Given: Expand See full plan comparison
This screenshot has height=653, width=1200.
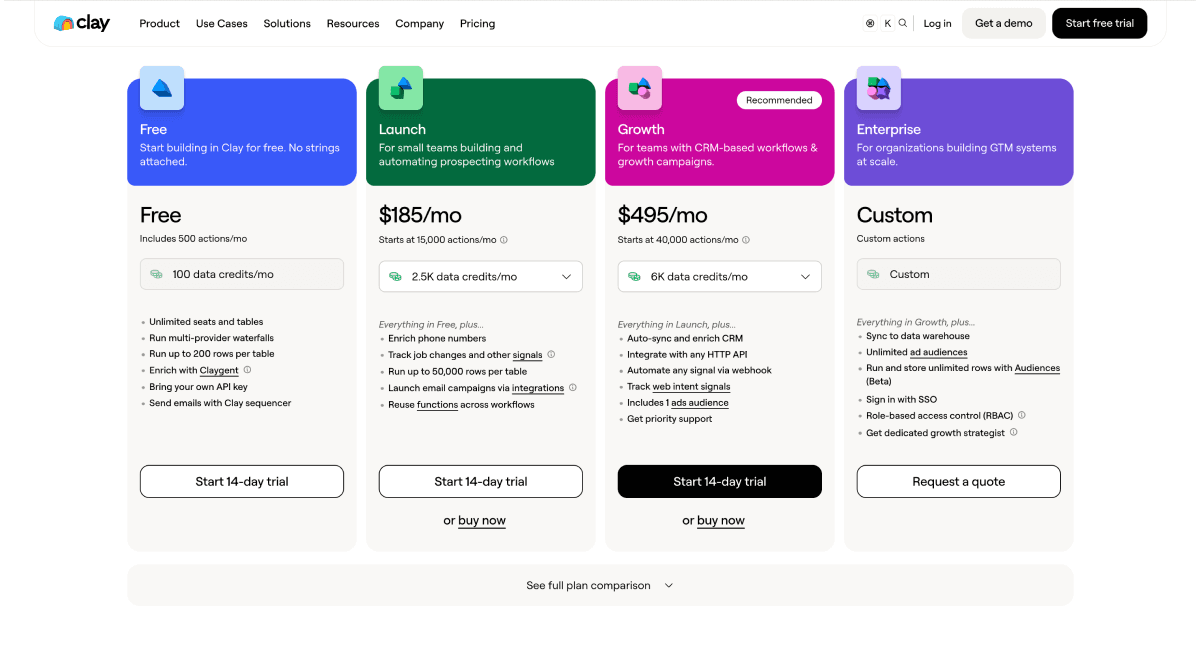Looking at the screenshot, I should pyautogui.click(x=600, y=585).
